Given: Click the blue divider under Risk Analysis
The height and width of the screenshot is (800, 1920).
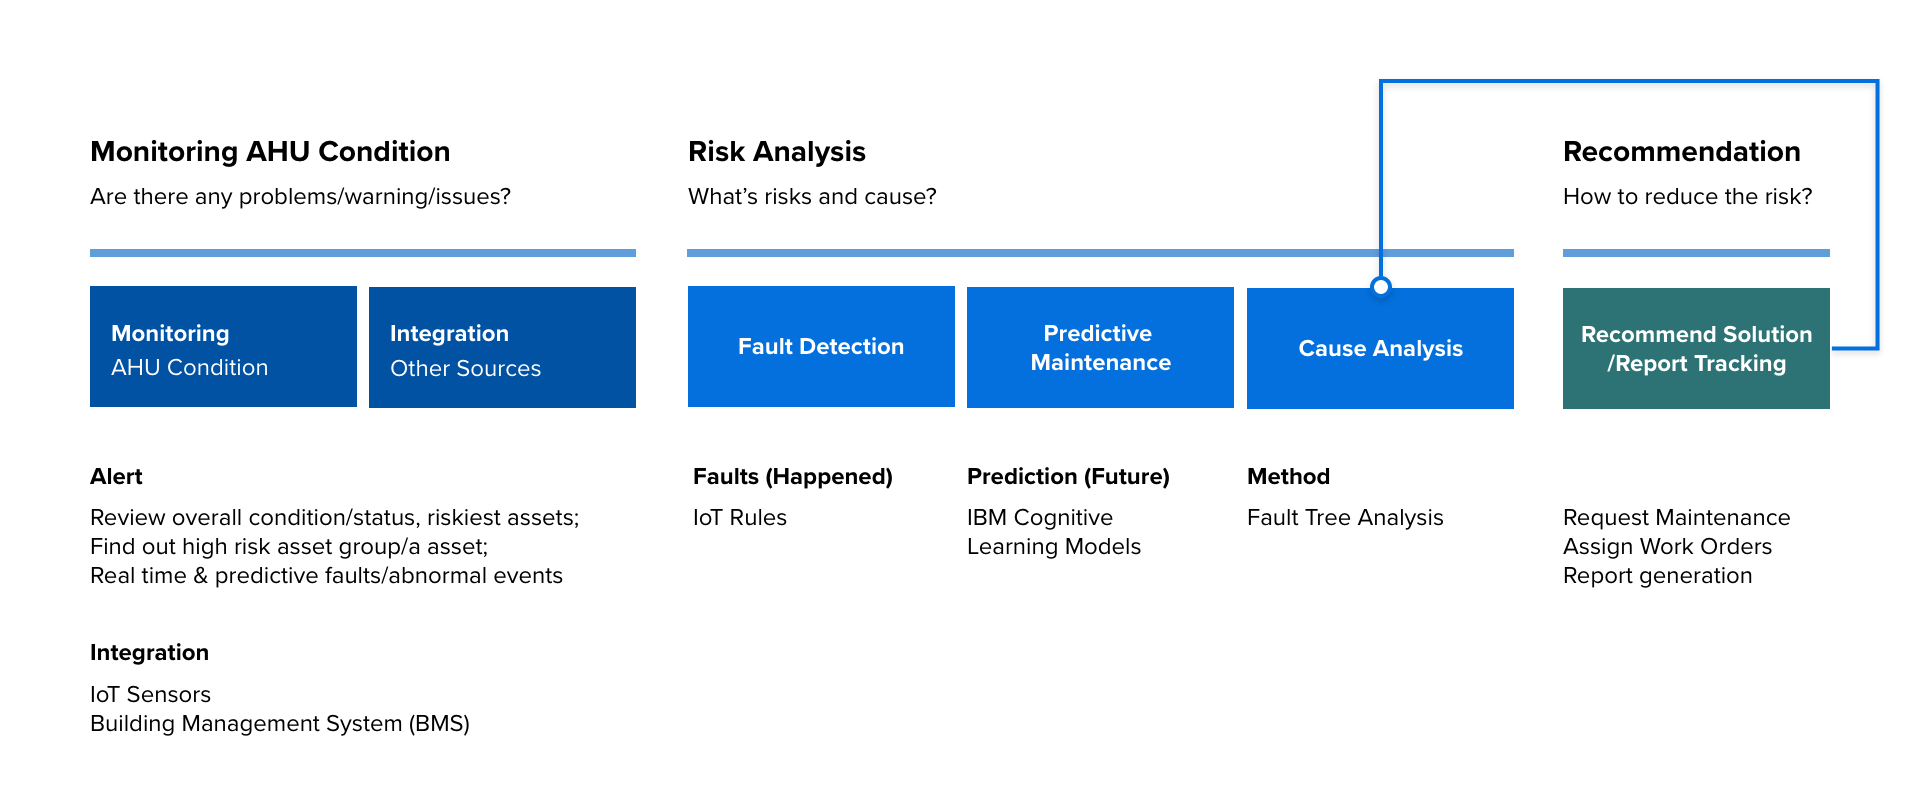Looking at the screenshot, I should pos(1100,253).
